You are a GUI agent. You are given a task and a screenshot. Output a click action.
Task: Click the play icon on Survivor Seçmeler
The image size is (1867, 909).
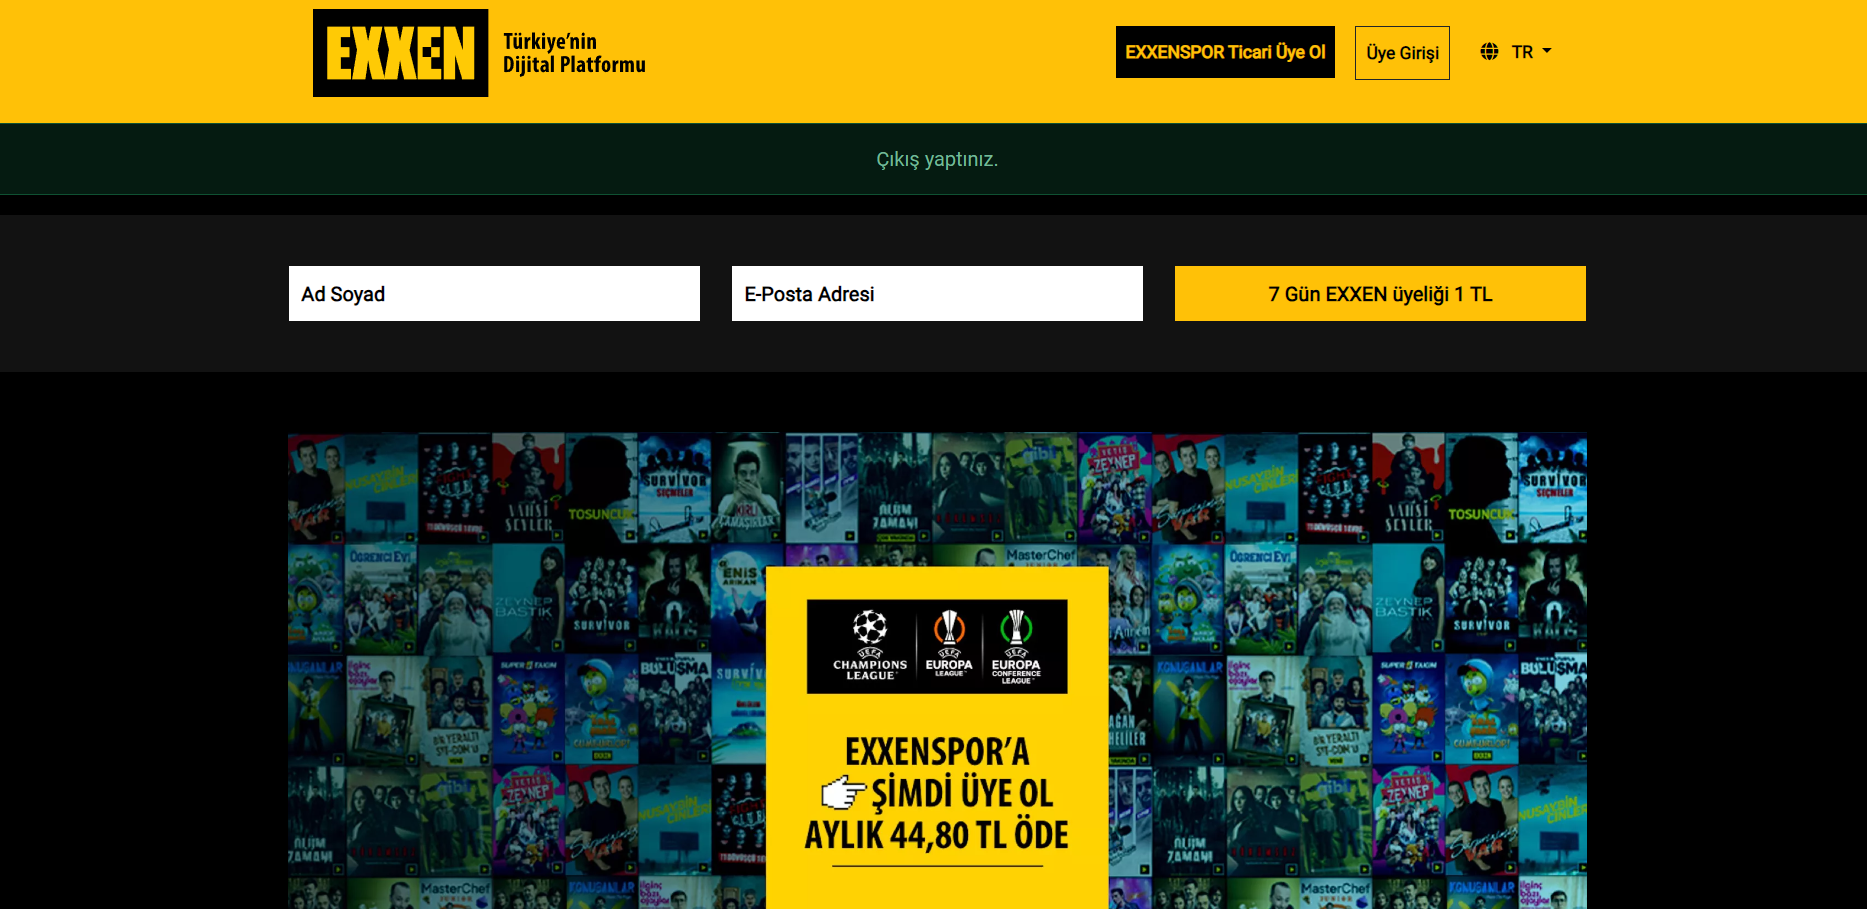(702, 534)
